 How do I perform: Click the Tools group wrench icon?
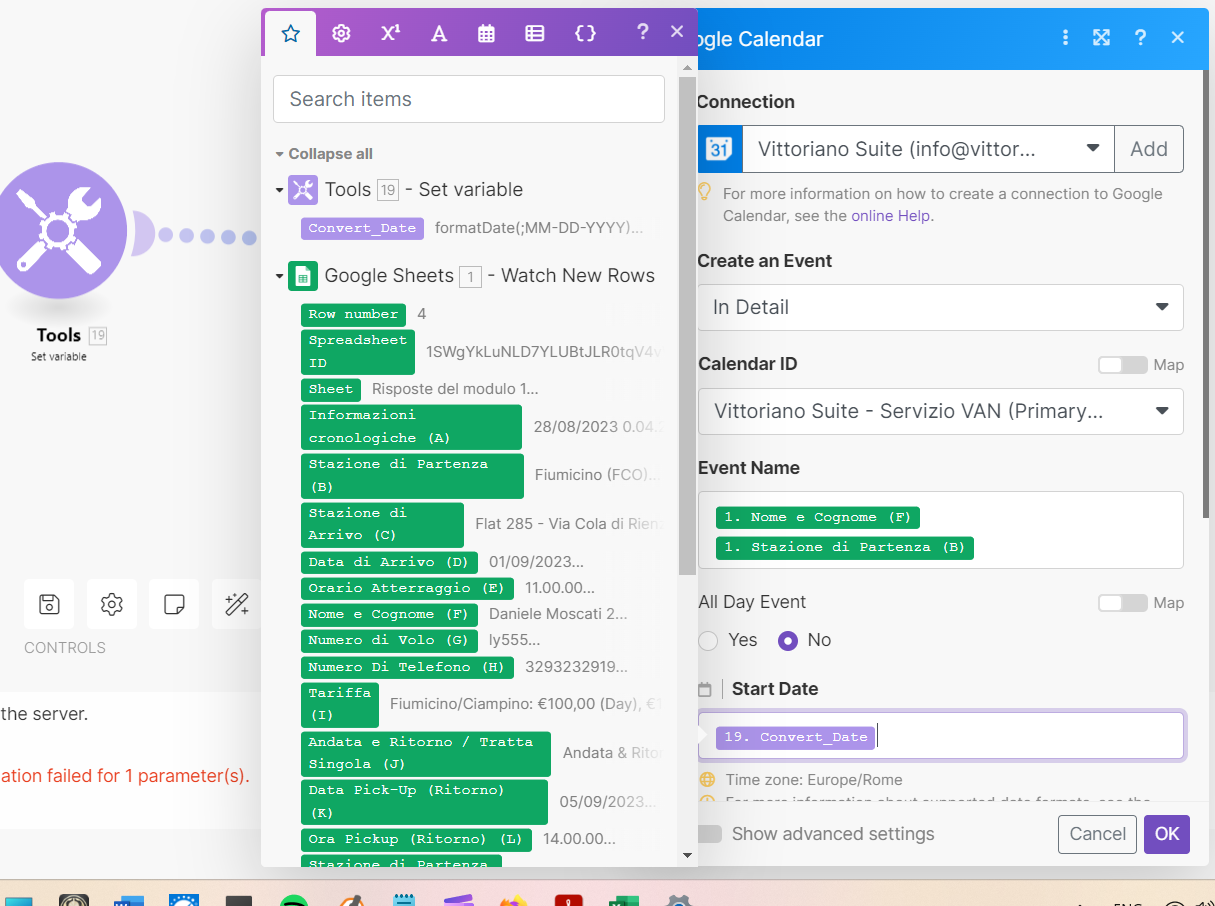(x=303, y=190)
